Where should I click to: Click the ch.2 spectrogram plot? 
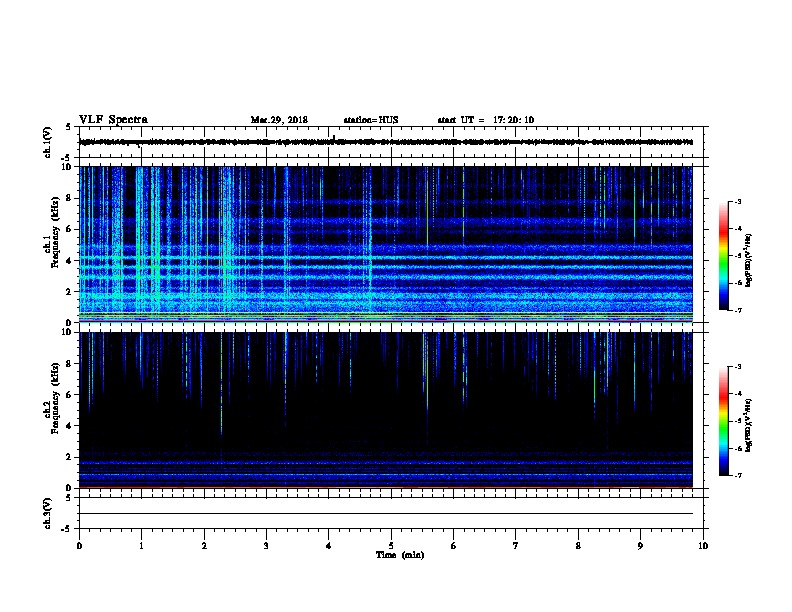click(386, 410)
